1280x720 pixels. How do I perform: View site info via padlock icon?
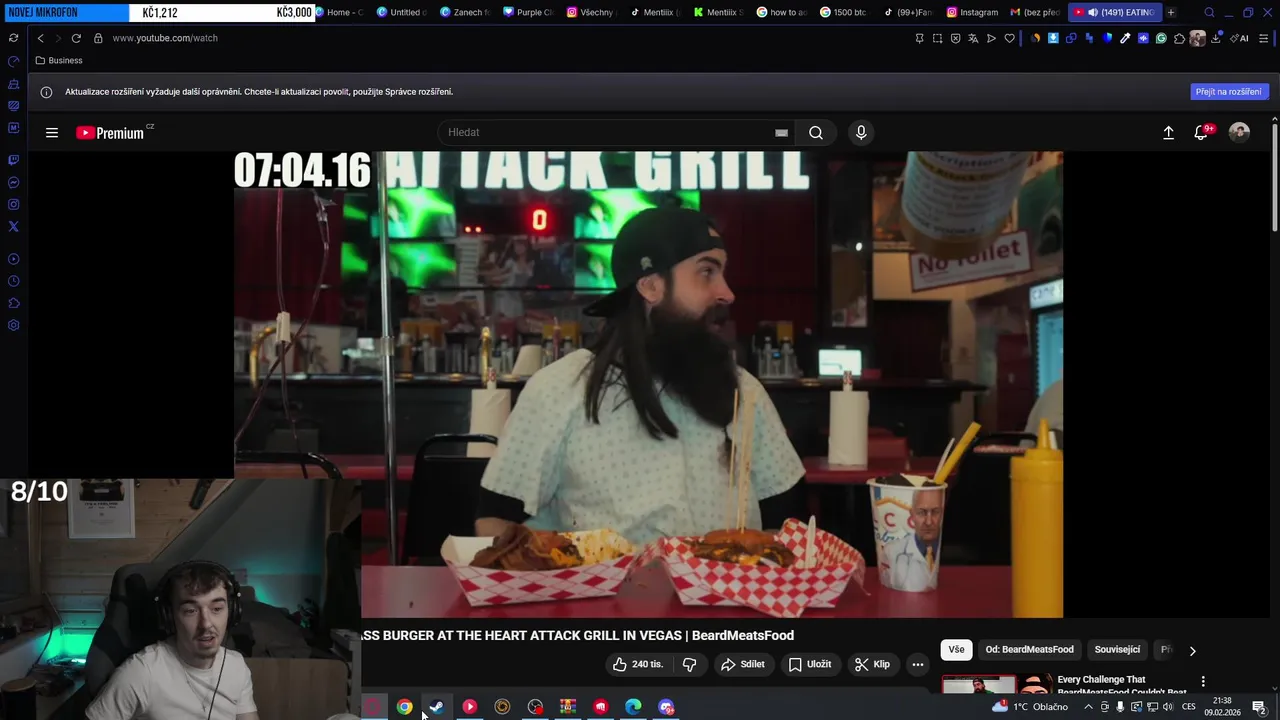tap(98, 38)
